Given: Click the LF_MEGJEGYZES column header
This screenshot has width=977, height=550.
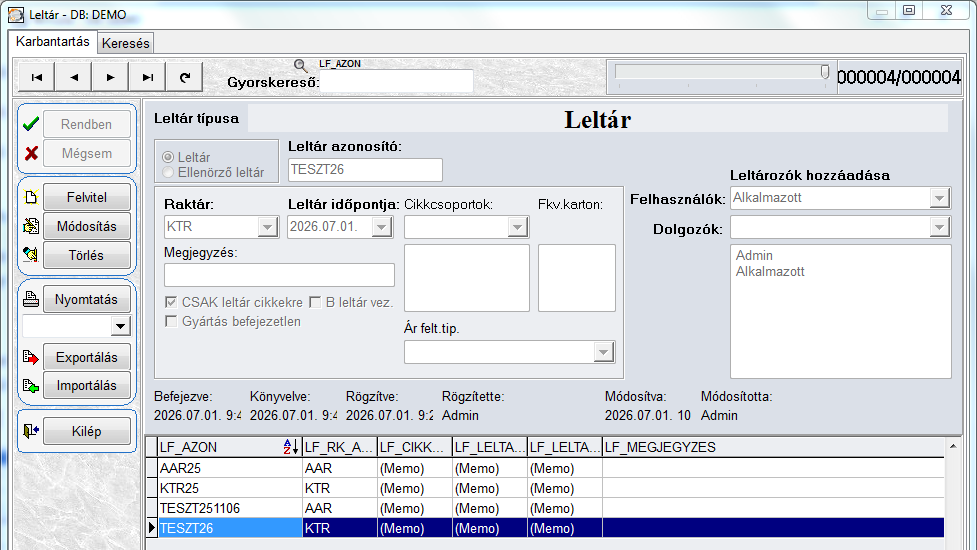Looking at the screenshot, I should [x=773, y=447].
